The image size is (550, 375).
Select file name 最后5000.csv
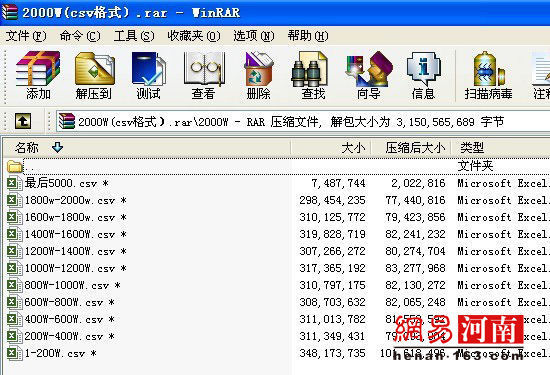[x=67, y=183]
